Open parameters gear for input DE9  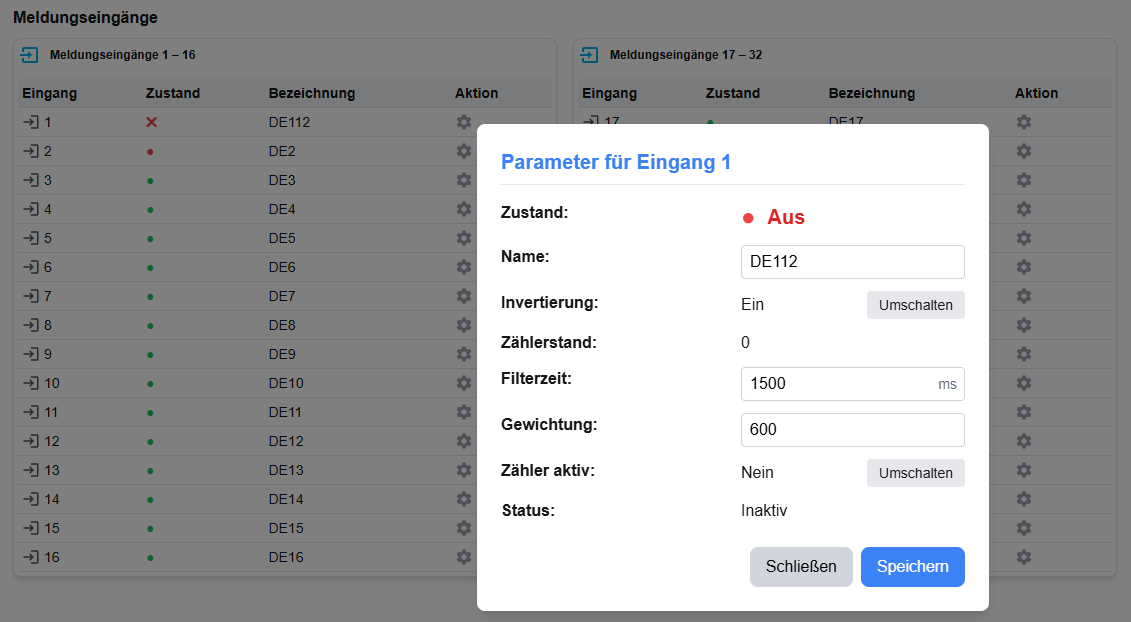(x=463, y=354)
